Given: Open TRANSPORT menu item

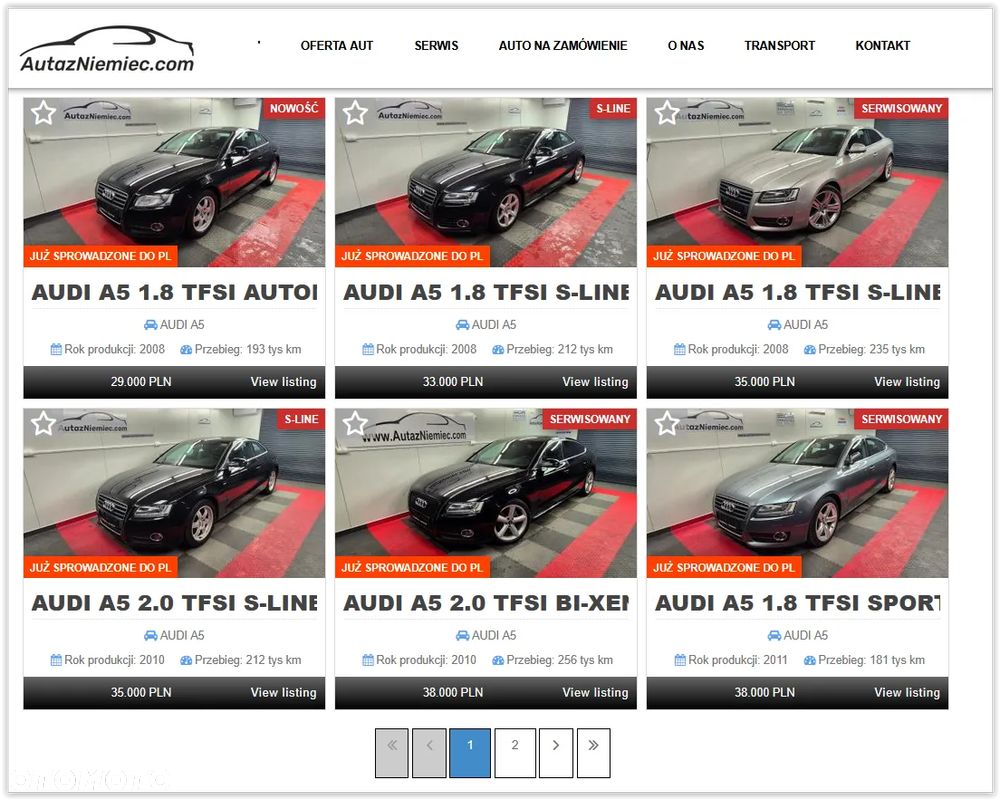Looking at the screenshot, I should tap(779, 46).
